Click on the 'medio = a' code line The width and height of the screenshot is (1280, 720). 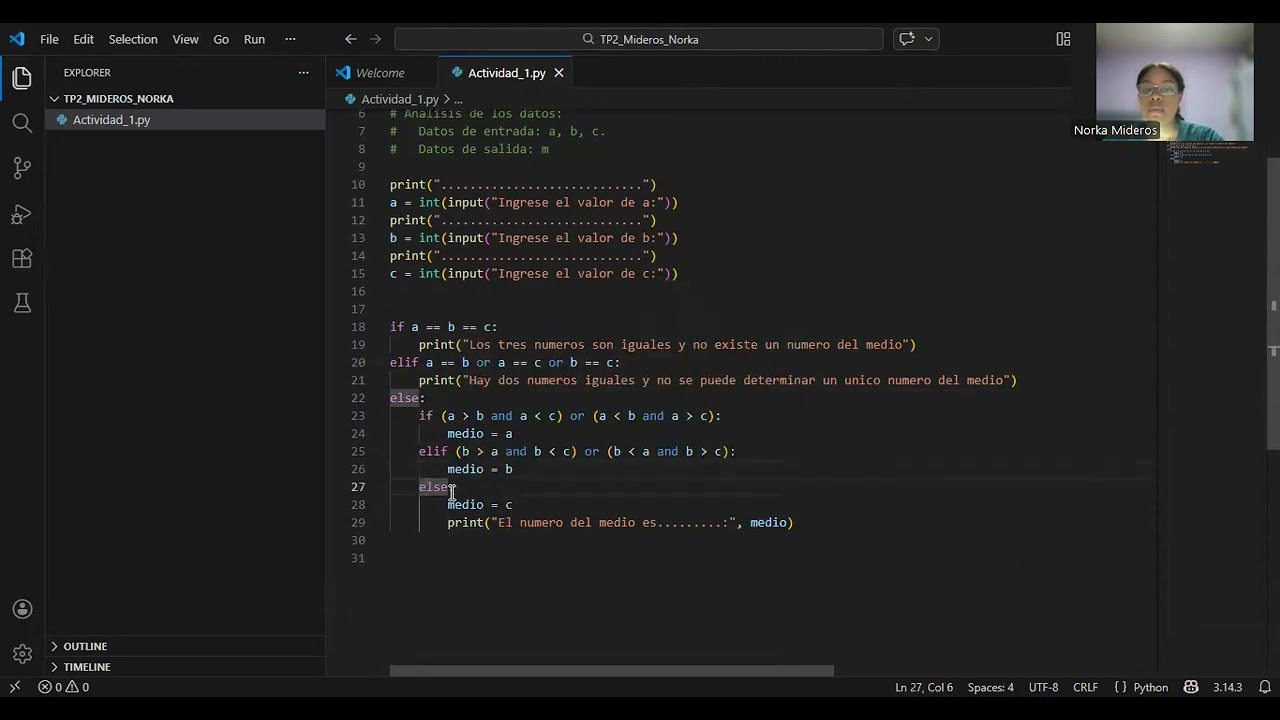[480, 433]
